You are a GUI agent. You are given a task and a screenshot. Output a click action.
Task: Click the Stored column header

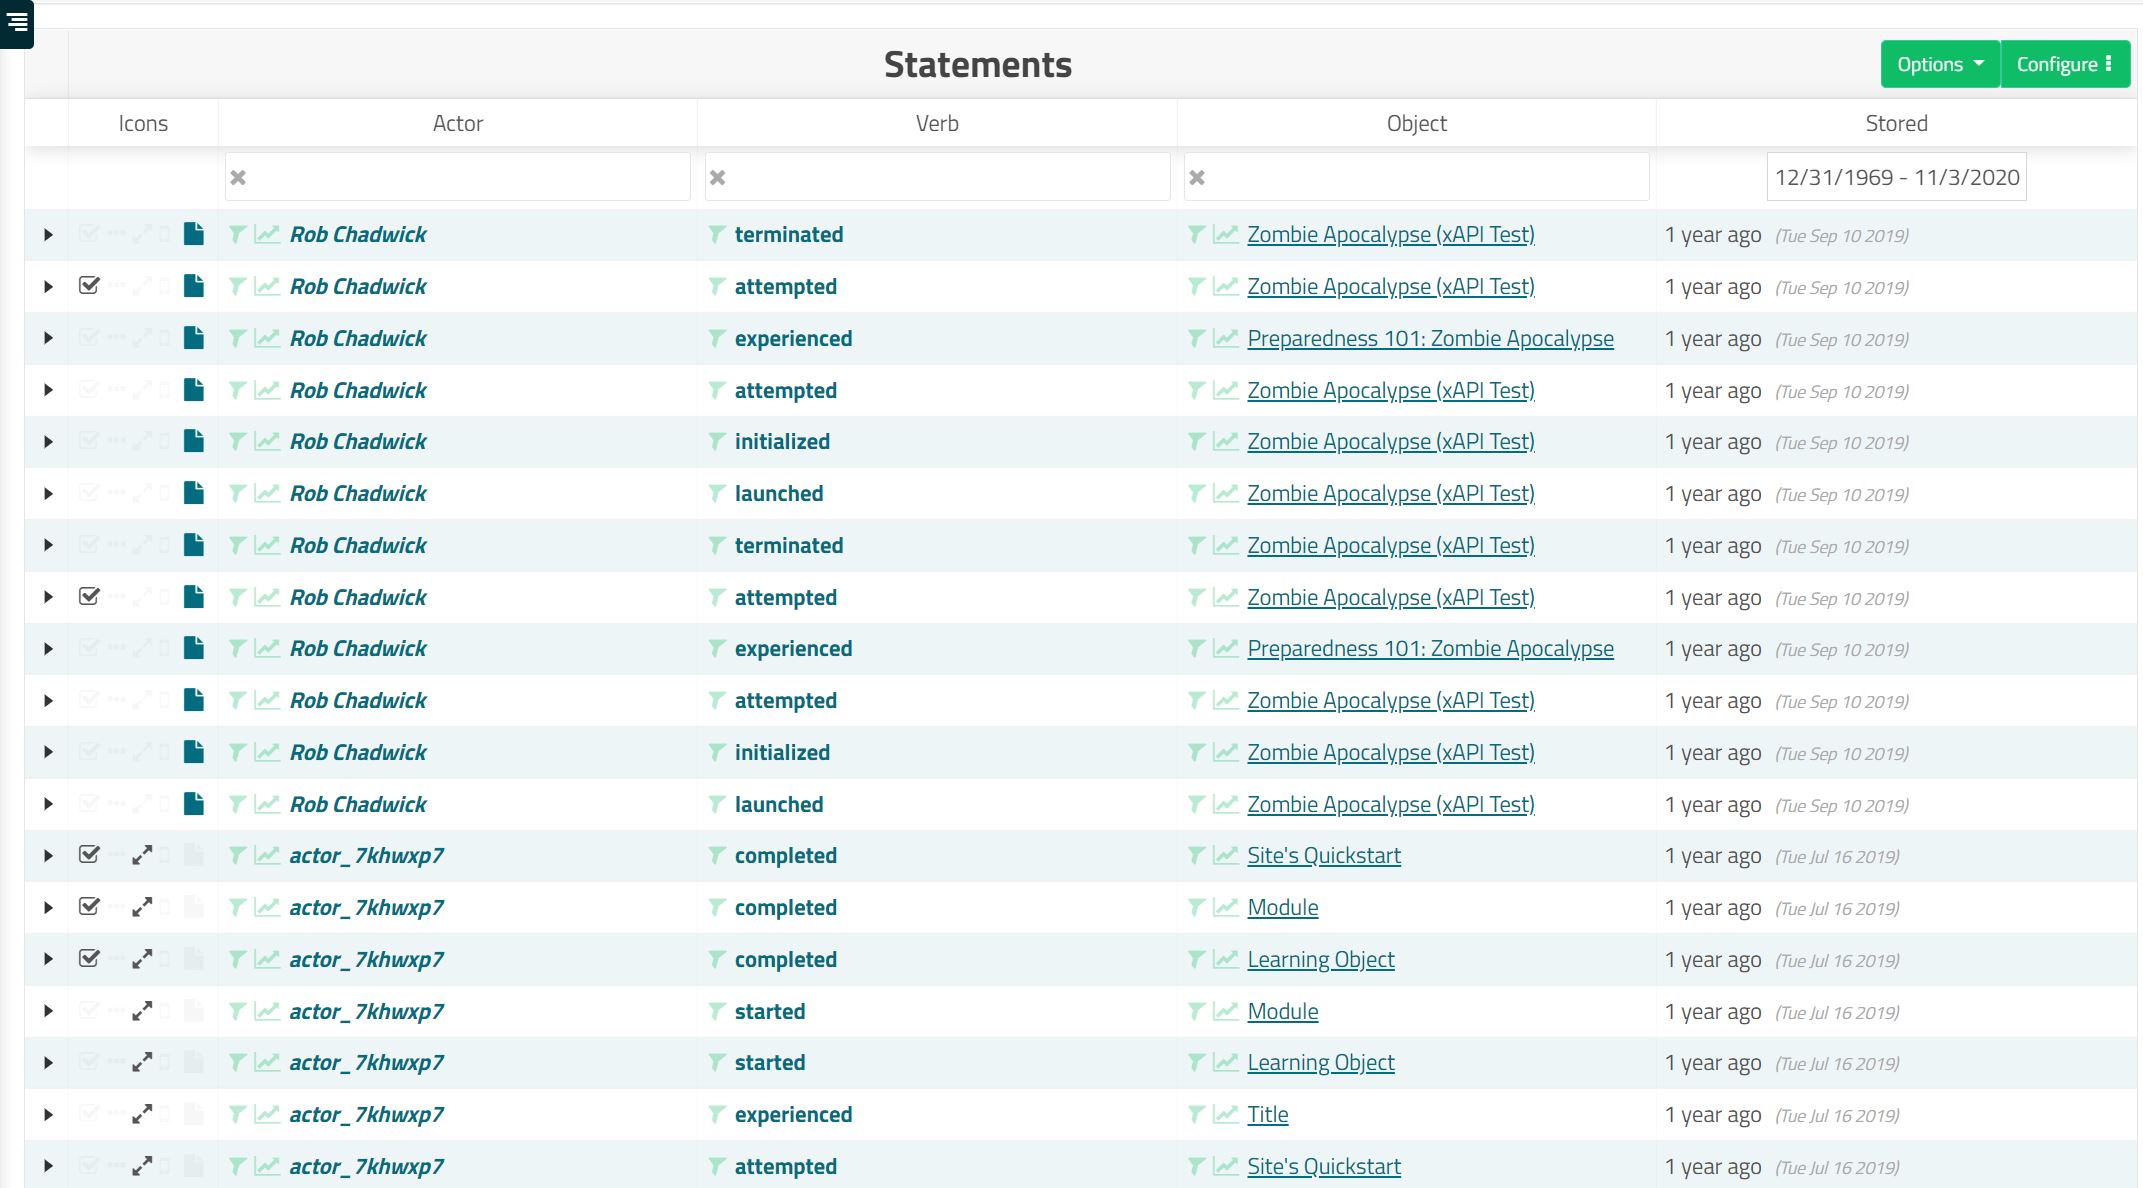pyautogui.click(x=1896, y=123)
